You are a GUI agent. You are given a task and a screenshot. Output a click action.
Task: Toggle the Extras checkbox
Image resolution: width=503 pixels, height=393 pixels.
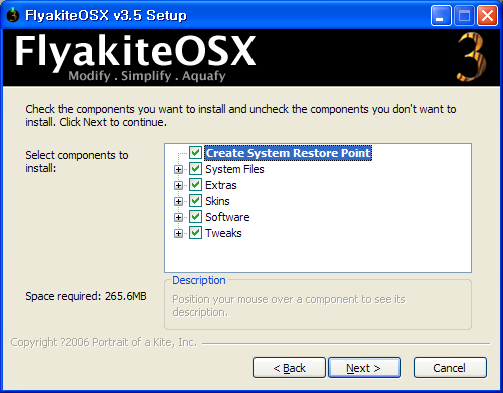coord(195,185)
